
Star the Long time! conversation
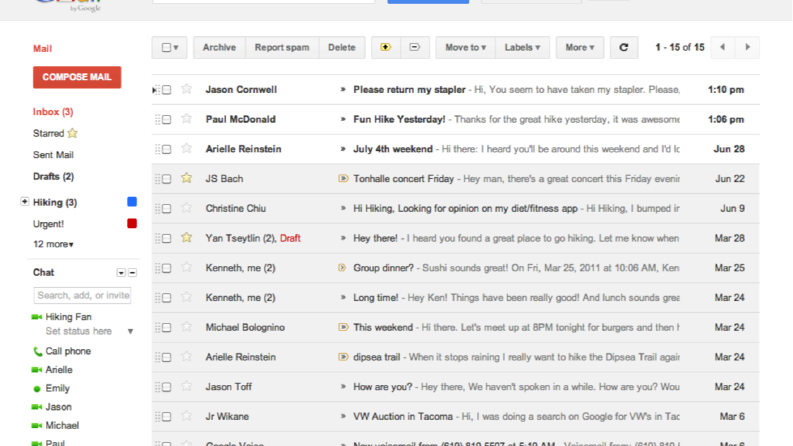(187, 297)
